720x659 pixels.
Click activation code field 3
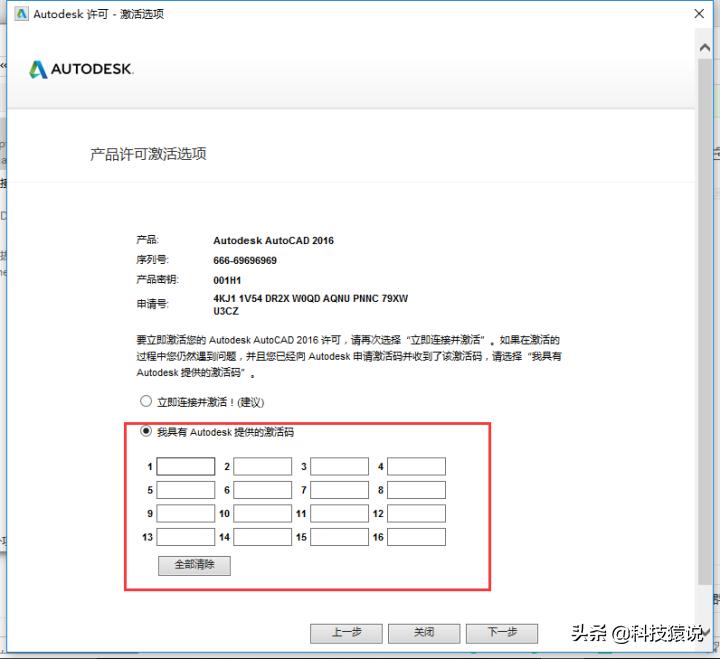[x=339, y=466]
